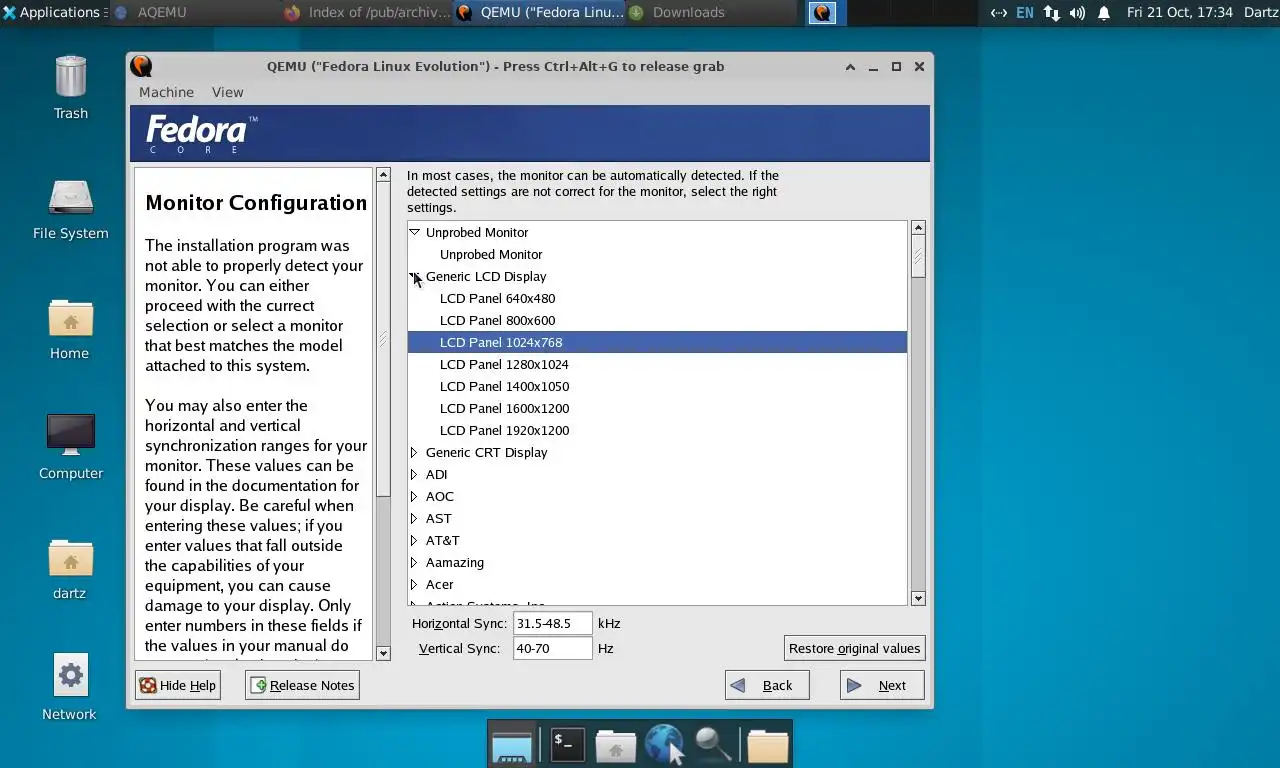Open the Applications menu
Viewport: 1280px width, 768px height.
point(52,13)
